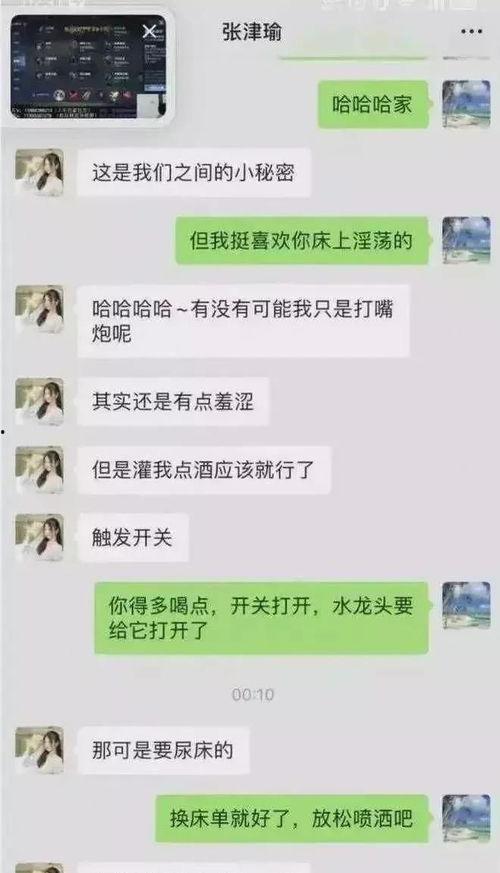The height and width of the screenshot is (873, 500).
Task: Tap beach avatar beside 你得多喝点 message
Action: (466, 606)
